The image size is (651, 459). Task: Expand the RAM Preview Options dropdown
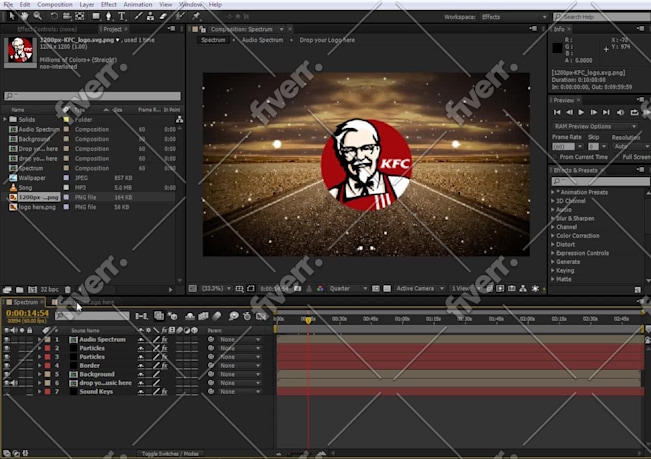coord(595,126)
